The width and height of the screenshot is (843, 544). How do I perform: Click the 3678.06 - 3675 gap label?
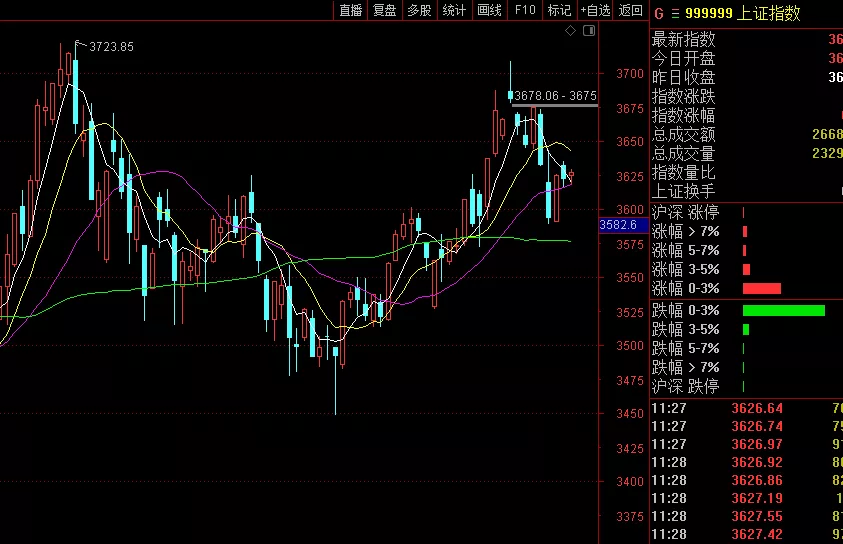555,96
